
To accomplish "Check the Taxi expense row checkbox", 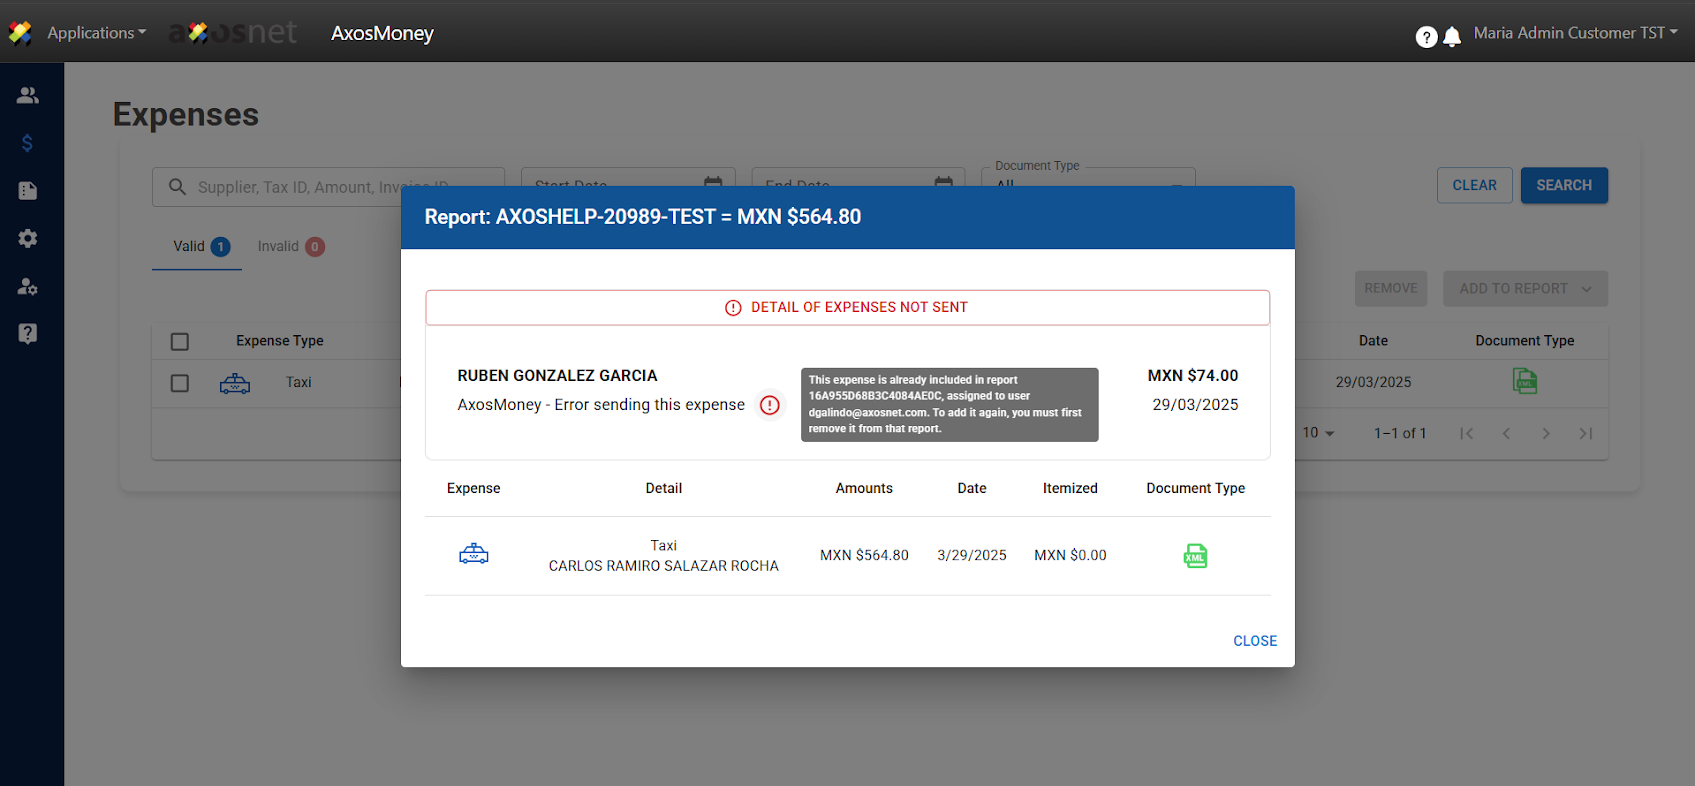I will 180,383.
